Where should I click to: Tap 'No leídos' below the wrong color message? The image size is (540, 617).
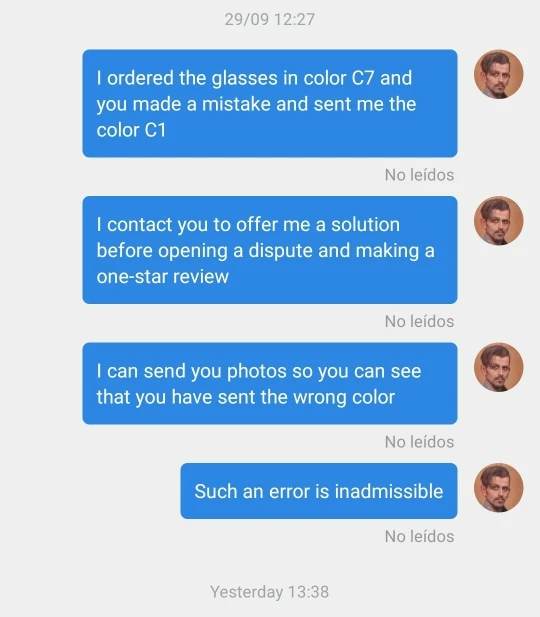419,442
